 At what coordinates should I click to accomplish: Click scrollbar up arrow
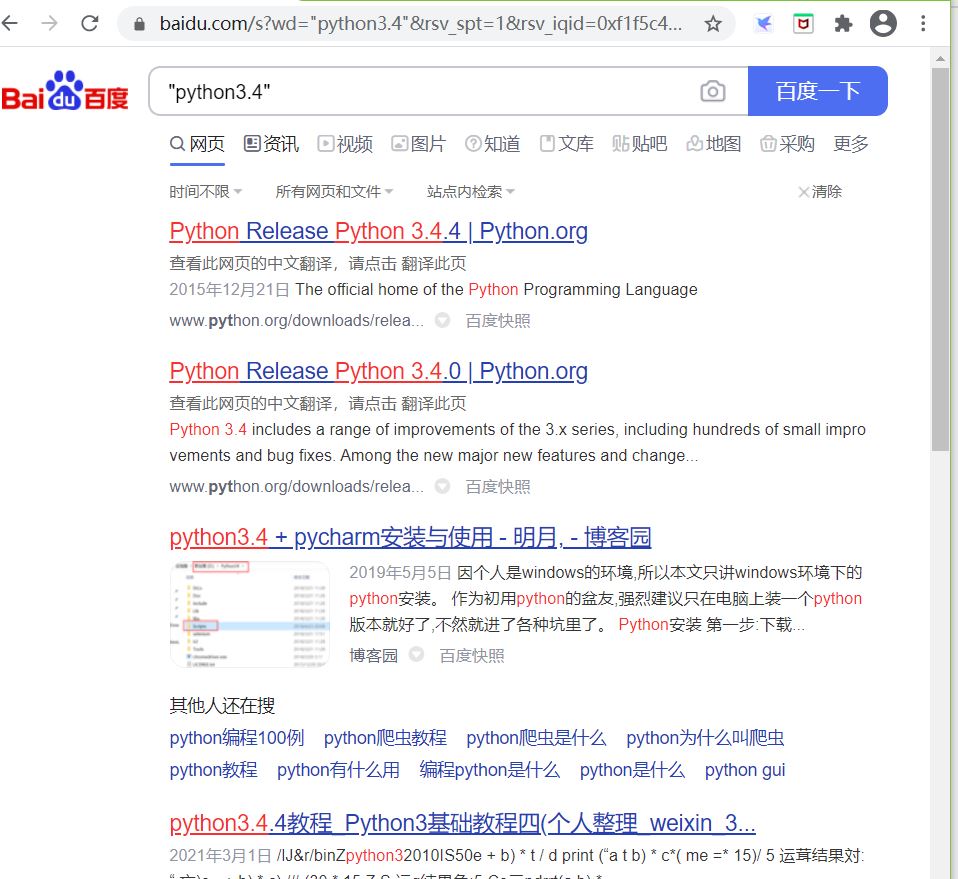[x=940, y=59]
